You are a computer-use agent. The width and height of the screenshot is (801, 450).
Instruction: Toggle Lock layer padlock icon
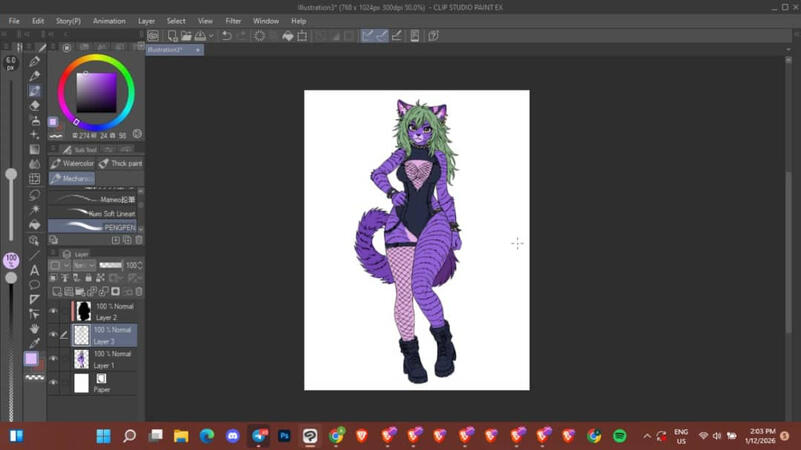point(88,278)
